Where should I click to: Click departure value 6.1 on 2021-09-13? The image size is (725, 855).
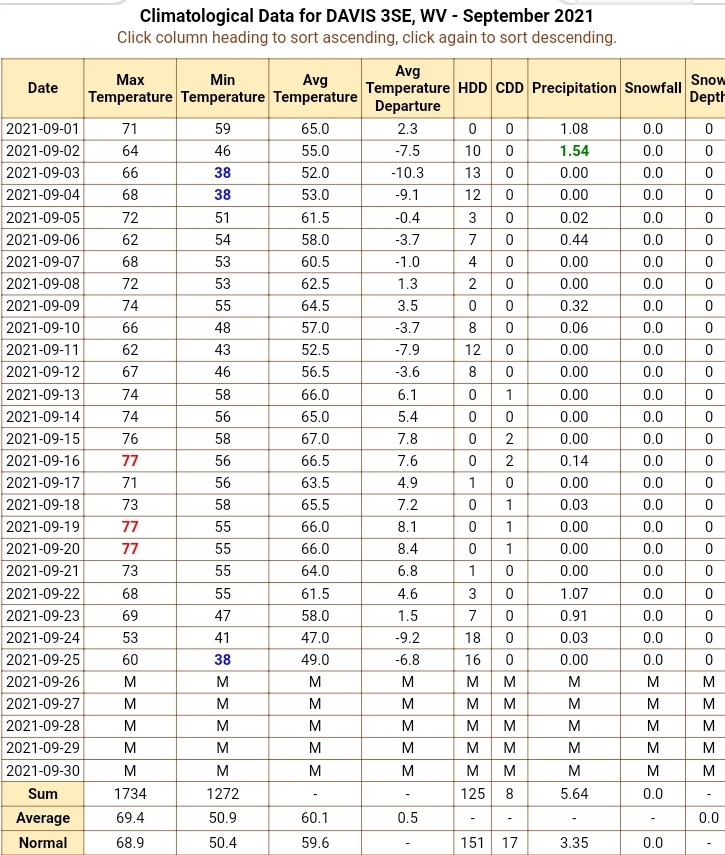408,394
